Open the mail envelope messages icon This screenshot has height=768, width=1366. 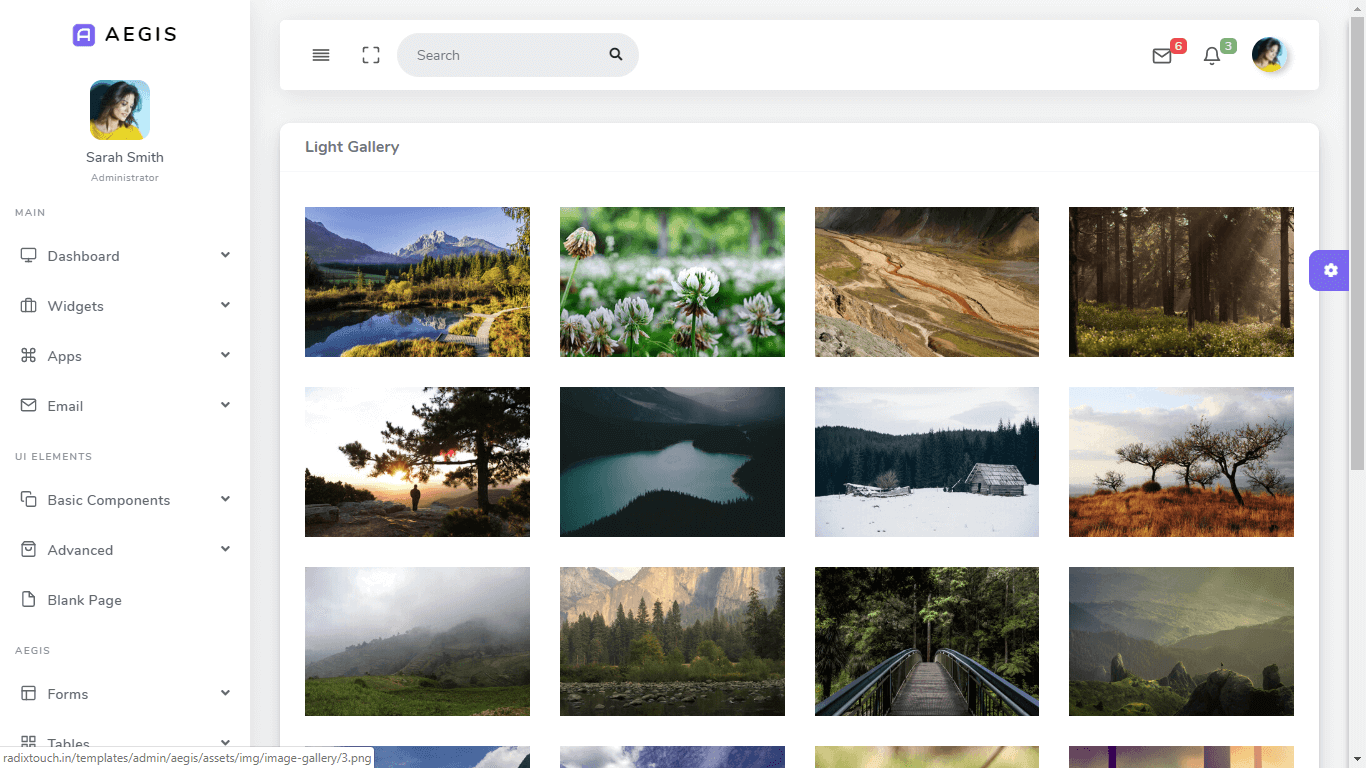[x=1162, y=56]
